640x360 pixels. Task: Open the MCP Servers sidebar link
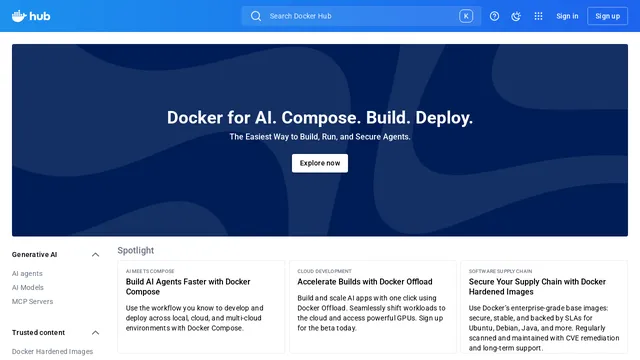point(32,301)
